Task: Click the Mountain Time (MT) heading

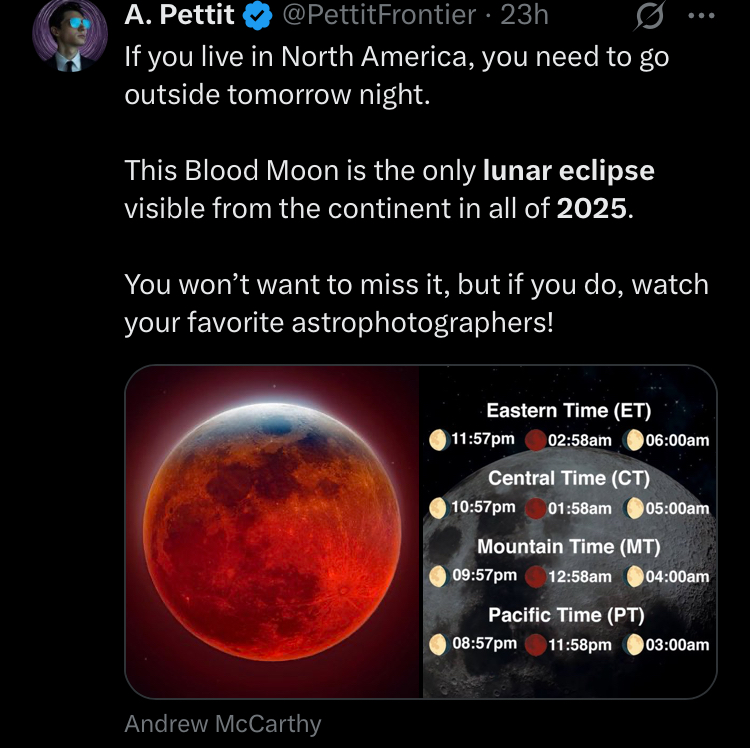Action: pyautogui.click(x=569, y=547)
